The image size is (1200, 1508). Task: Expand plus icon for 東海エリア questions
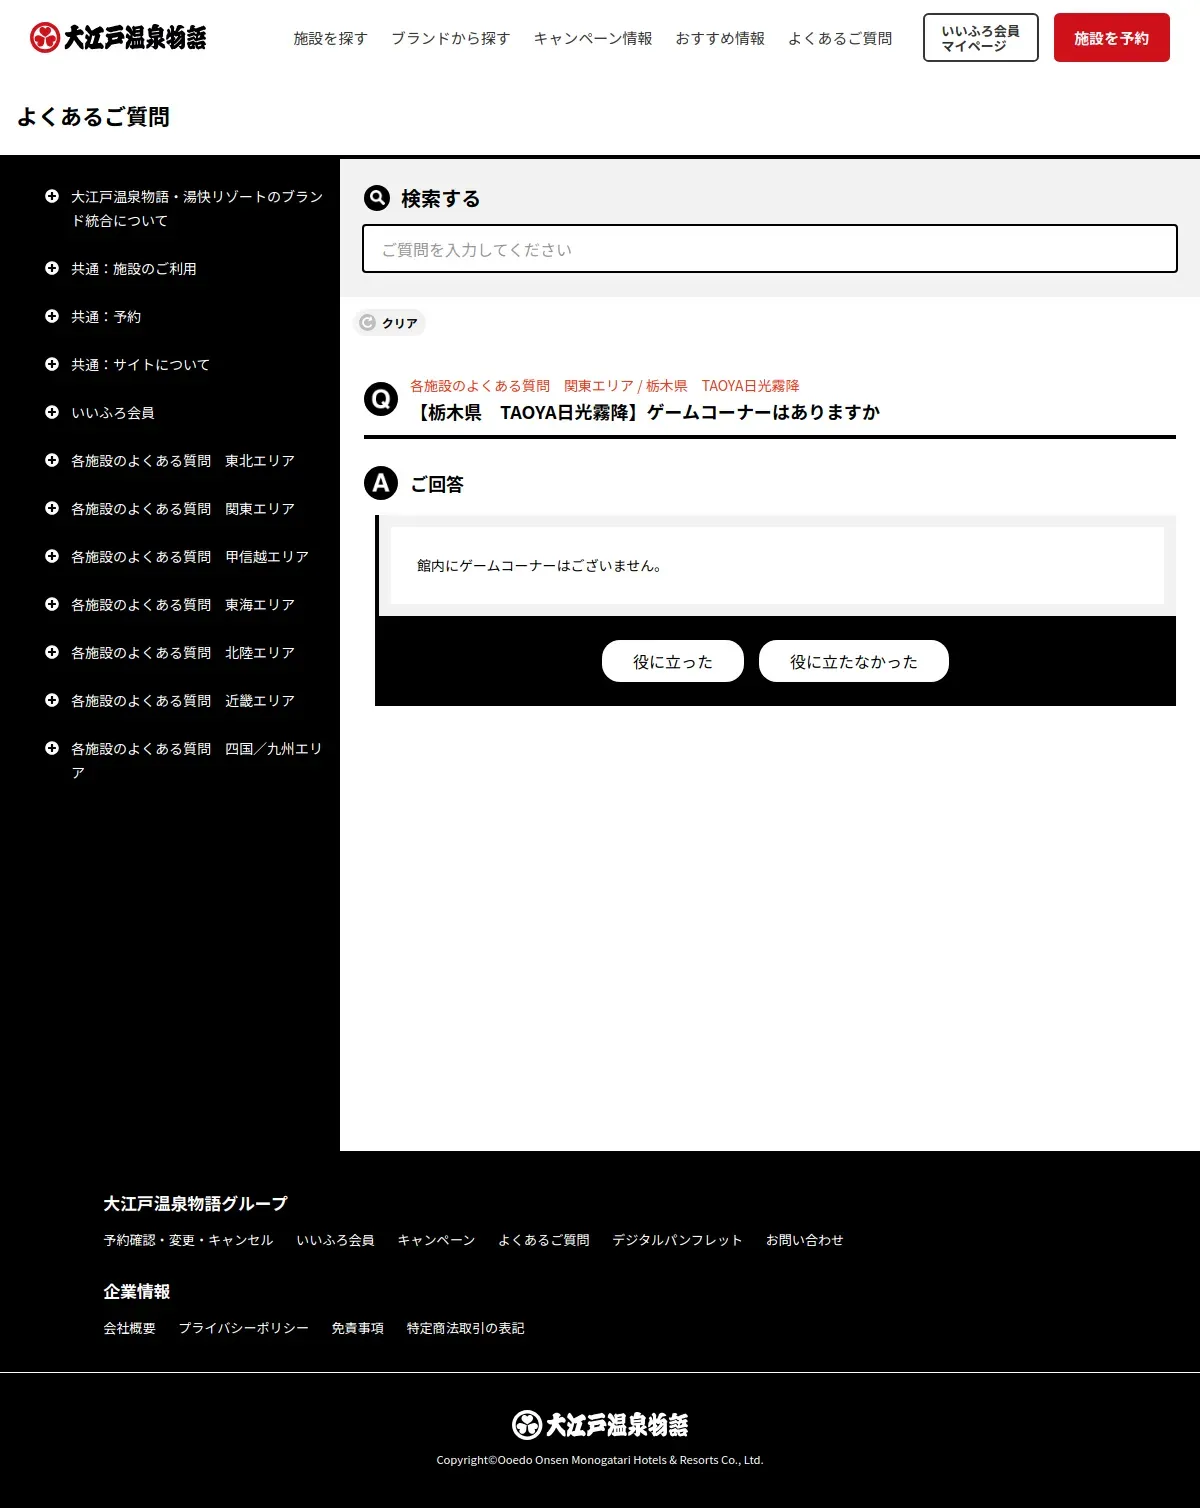point(52,604)
